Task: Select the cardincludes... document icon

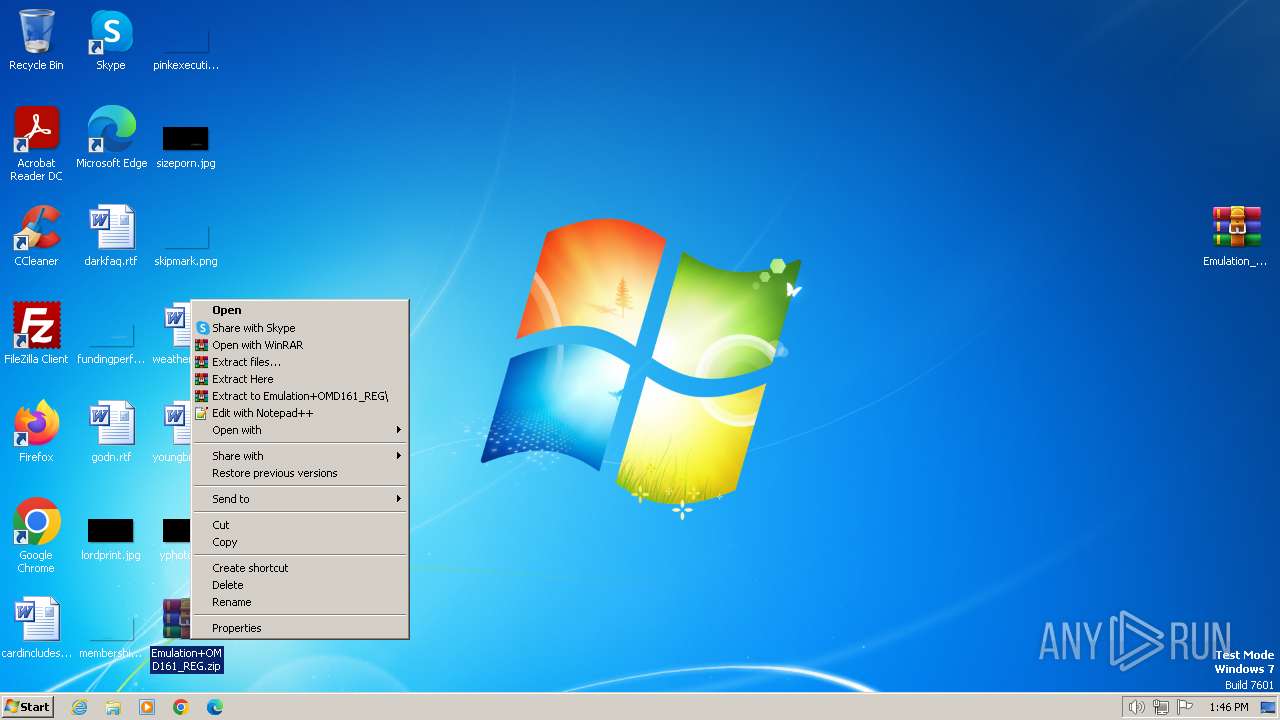Action: 36,628
